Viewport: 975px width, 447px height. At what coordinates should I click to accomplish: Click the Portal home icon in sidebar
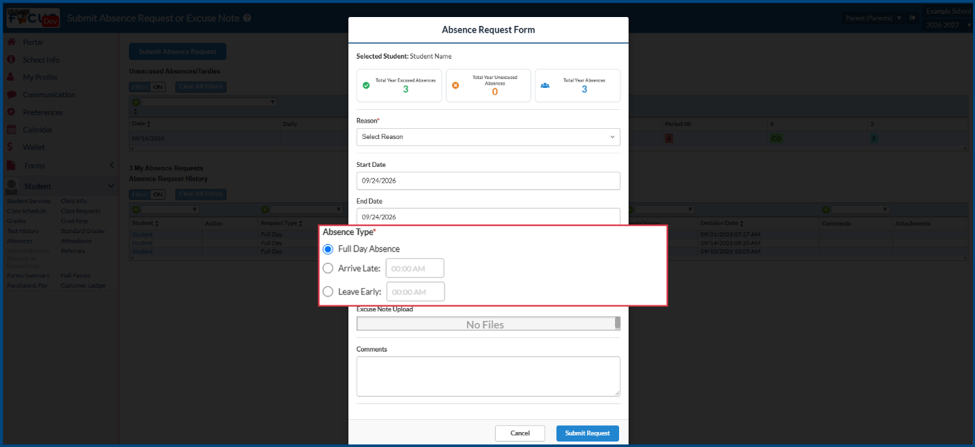pos(11,42)
